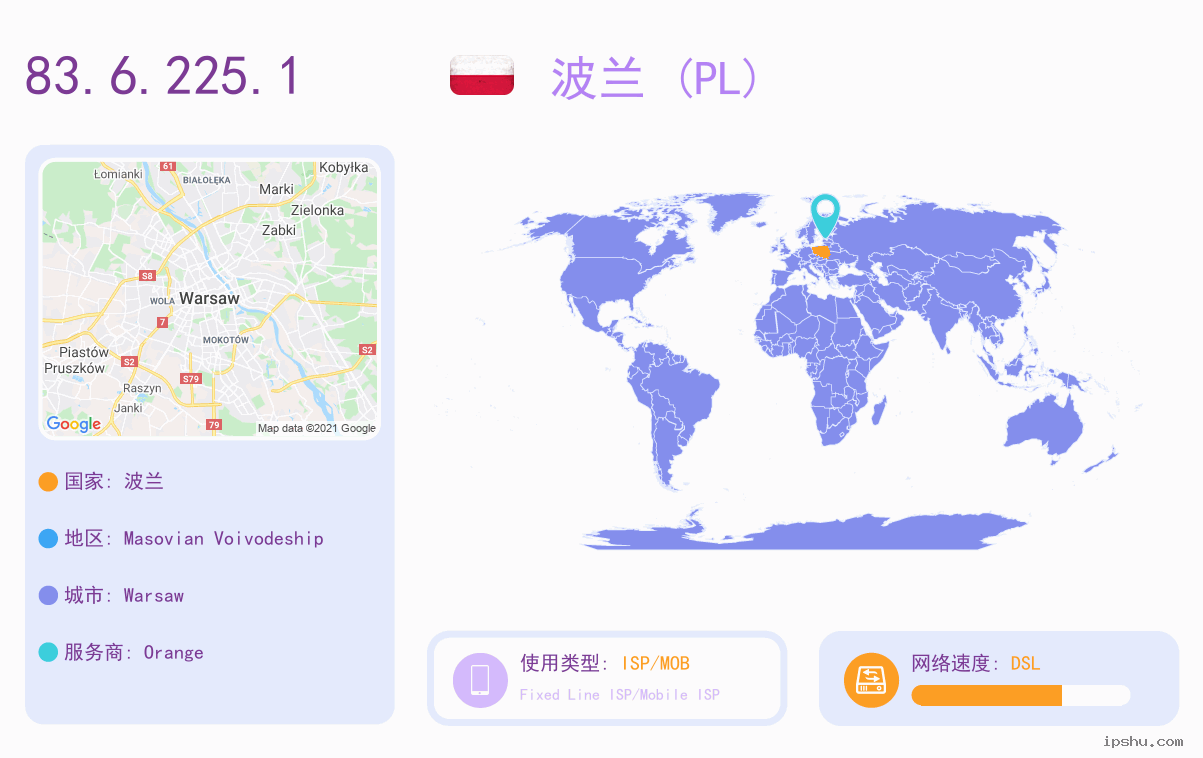The image size is (1203, 758).
Task: Click the Łomianki label on the map
Action: [118, 173]
